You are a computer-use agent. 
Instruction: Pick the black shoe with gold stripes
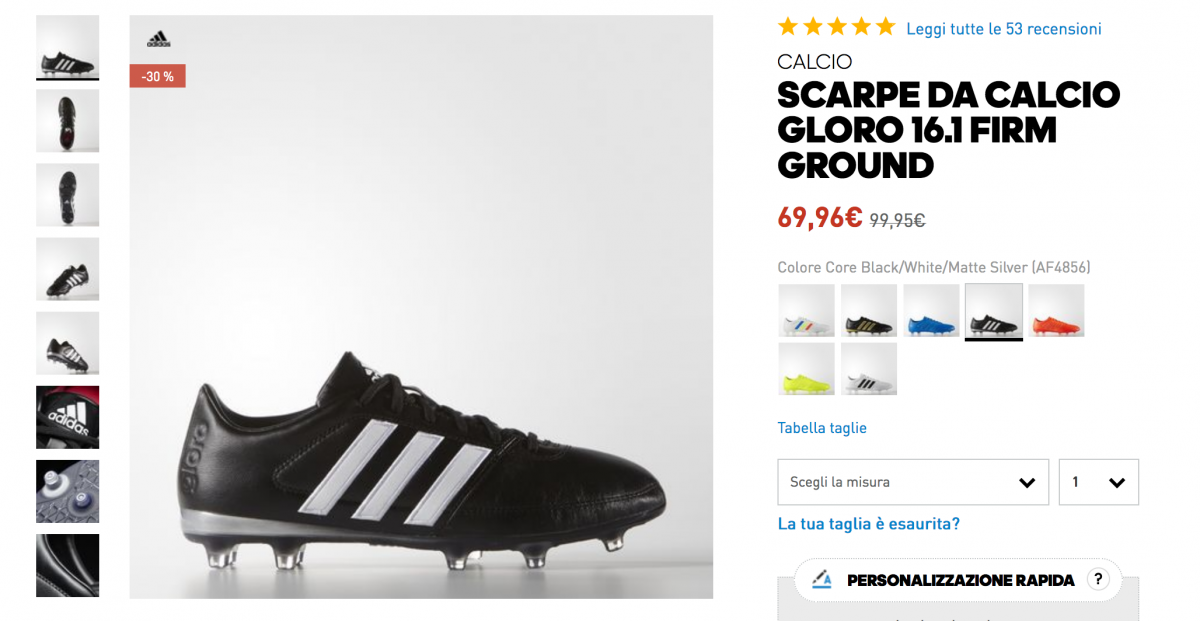pos(868,310)
